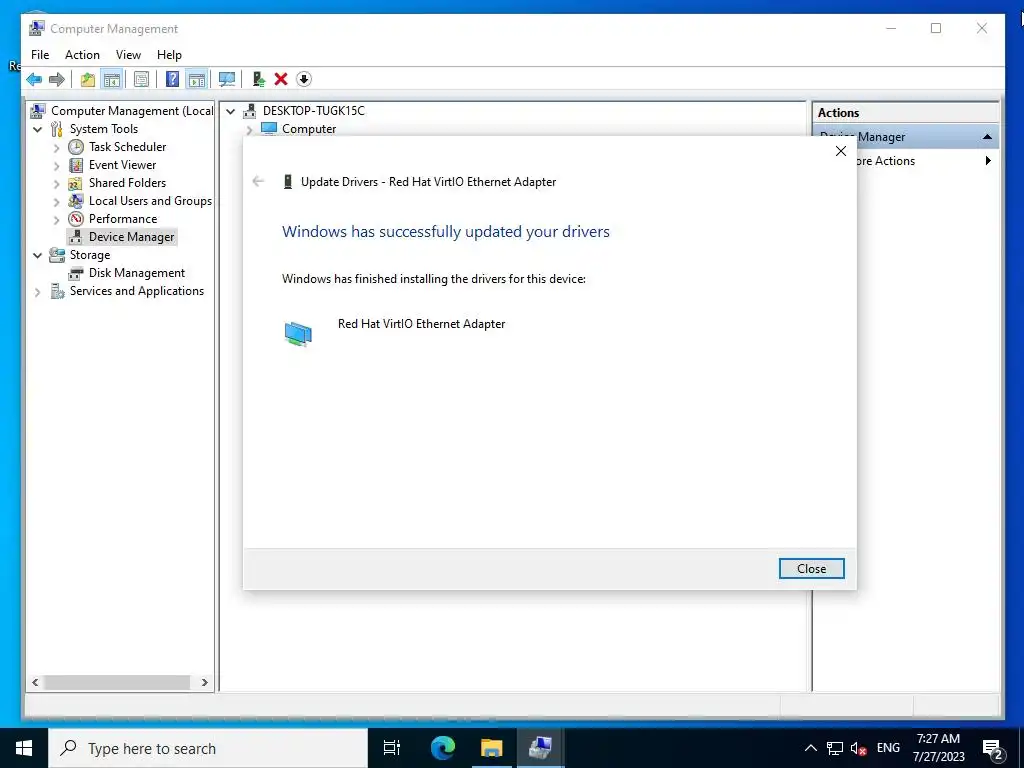The width and height of the screenshot is (1024, 768).
Task: Click Computer Management taskbar icon
Action: click(541, 748)
